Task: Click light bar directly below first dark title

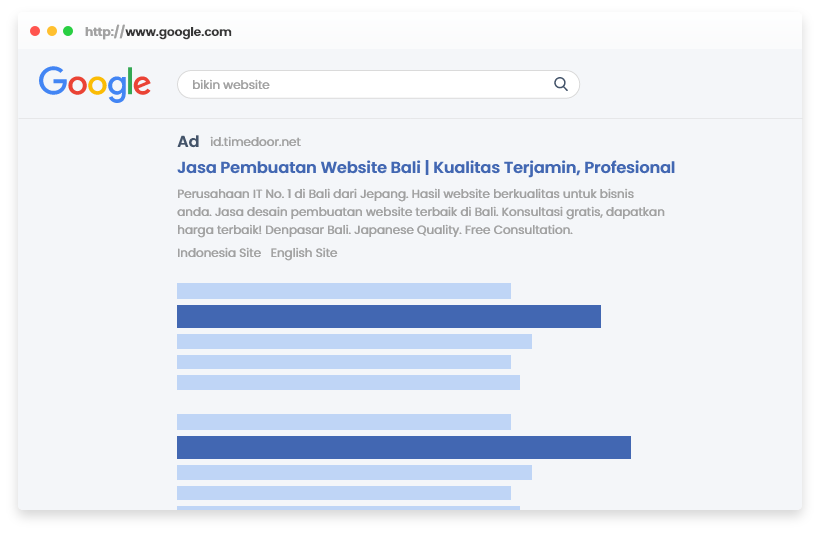Action: (354, 341)
